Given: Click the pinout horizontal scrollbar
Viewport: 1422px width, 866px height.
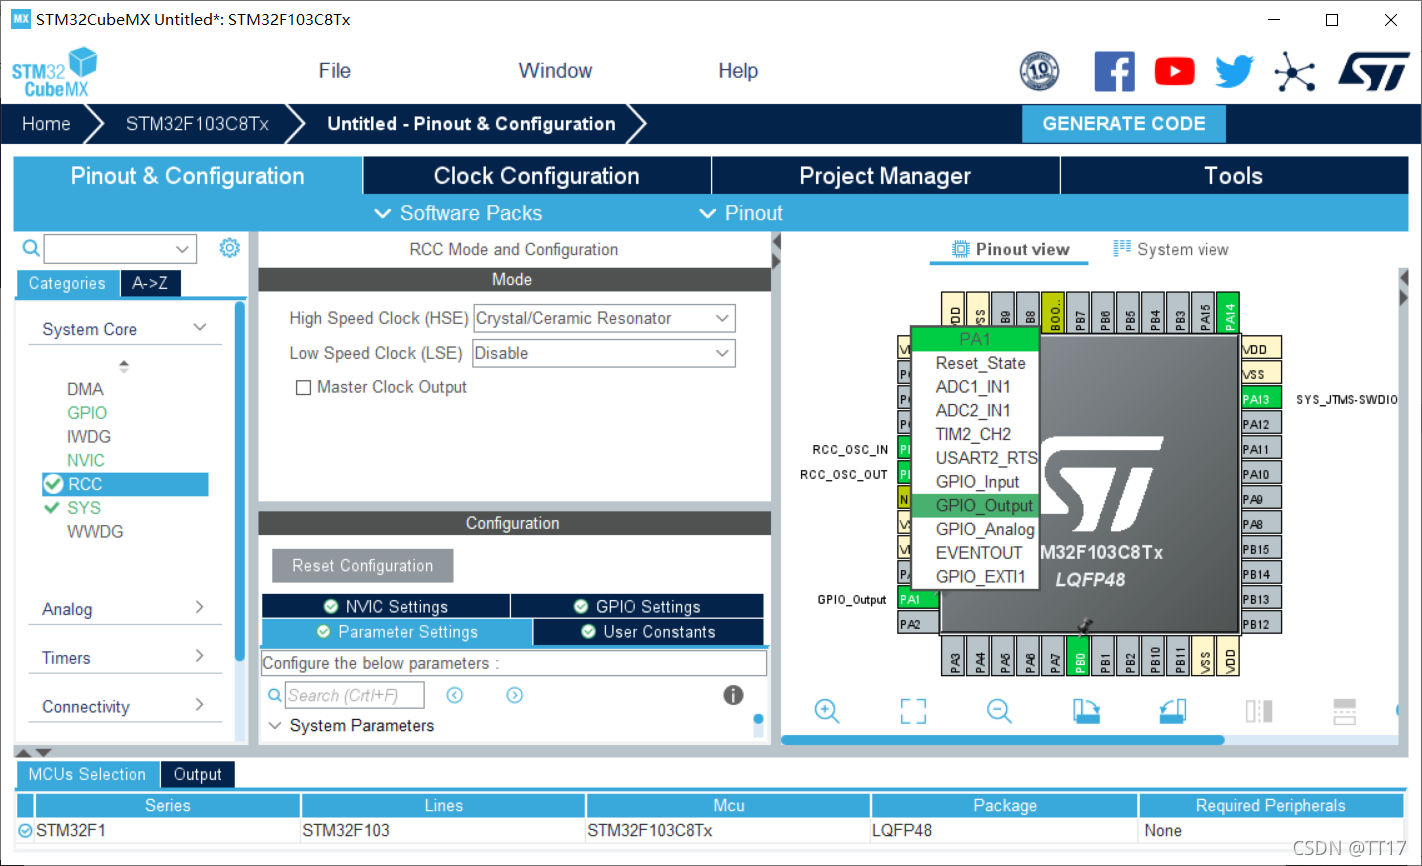Looking at the screenshot, I should (x=1002, y=740).
